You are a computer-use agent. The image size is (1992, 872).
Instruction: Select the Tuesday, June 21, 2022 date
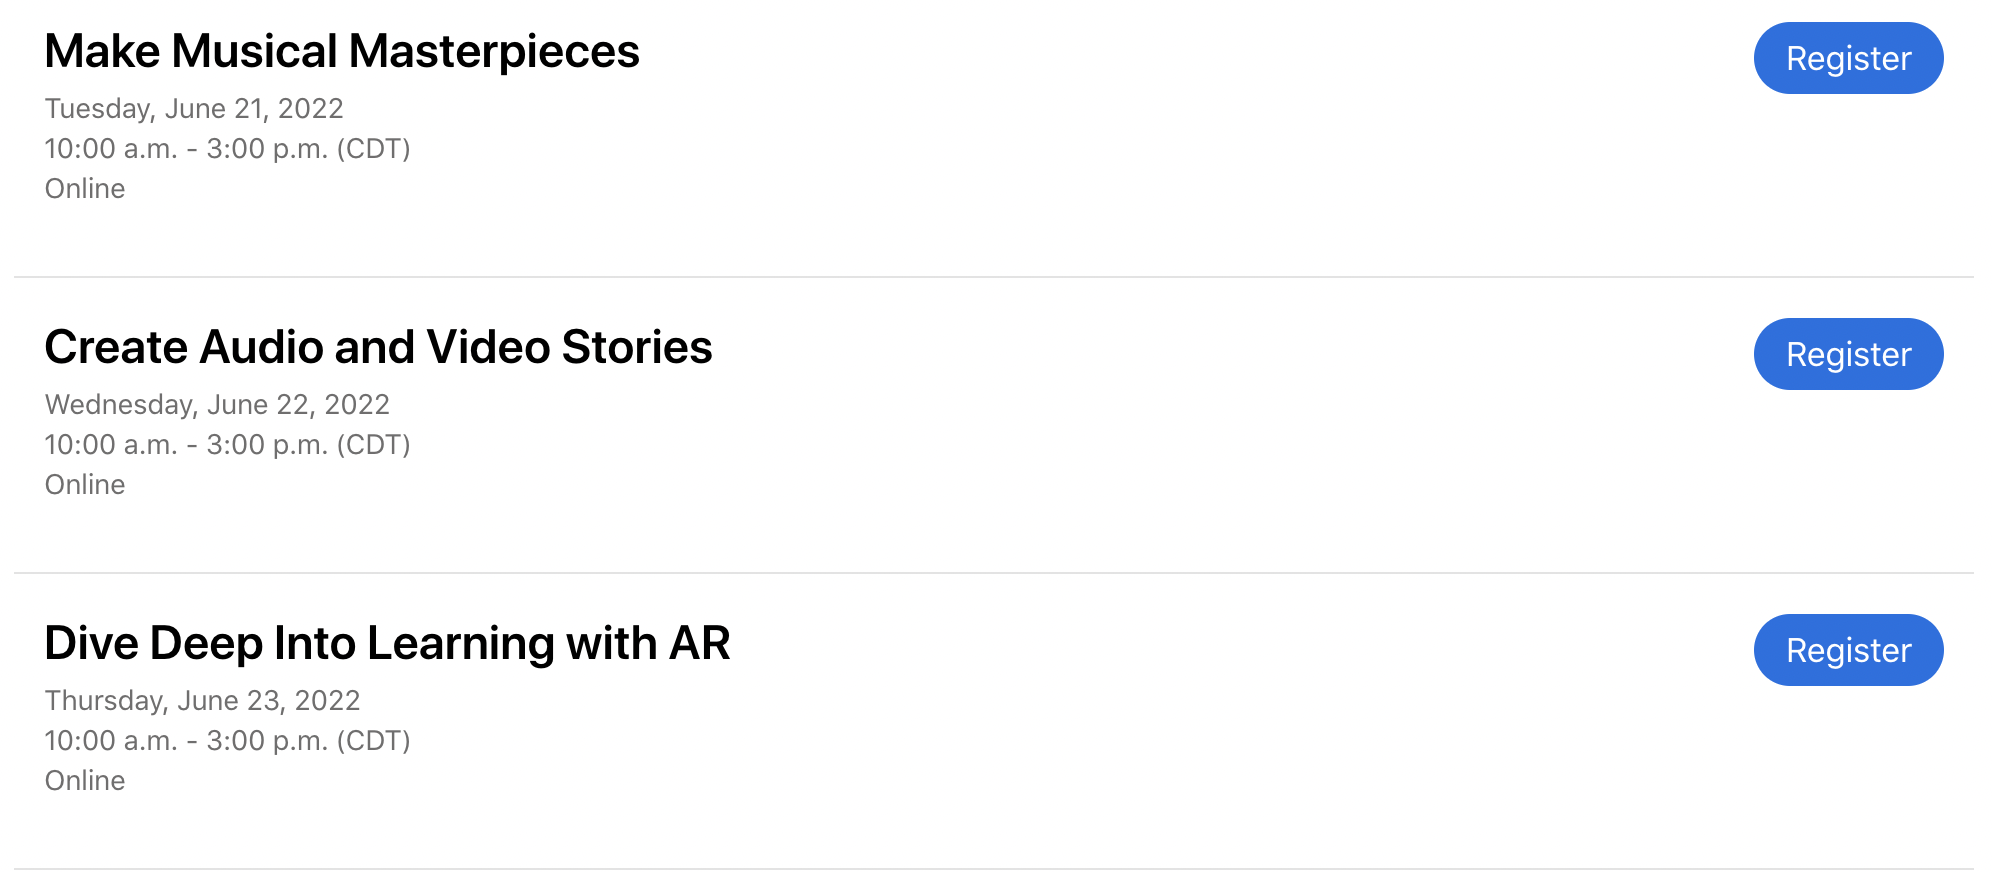[194, 108]
